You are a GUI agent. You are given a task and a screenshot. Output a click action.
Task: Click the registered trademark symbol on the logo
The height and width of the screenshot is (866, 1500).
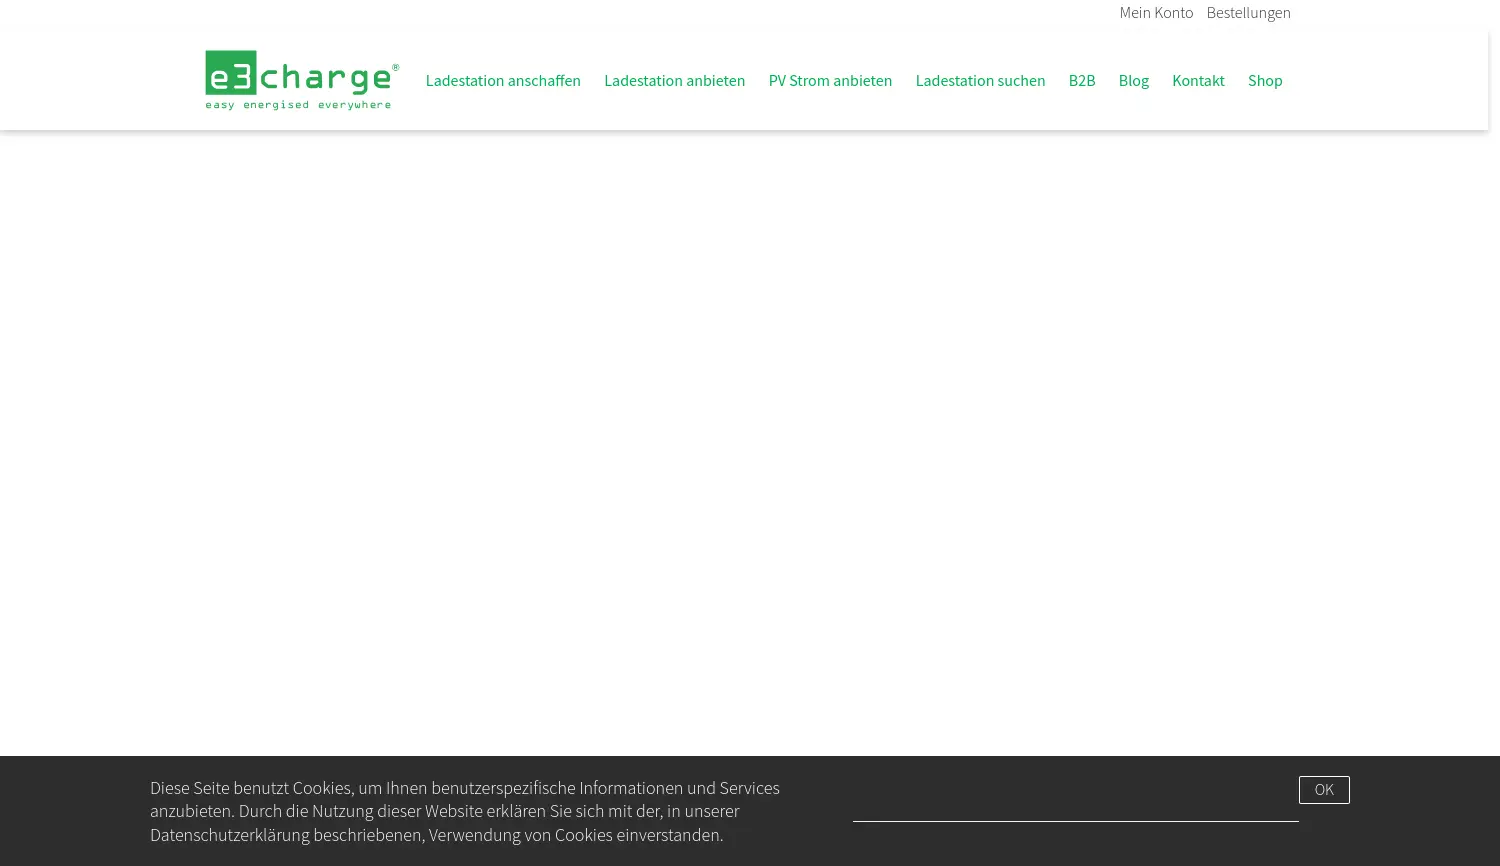point(396,64)
